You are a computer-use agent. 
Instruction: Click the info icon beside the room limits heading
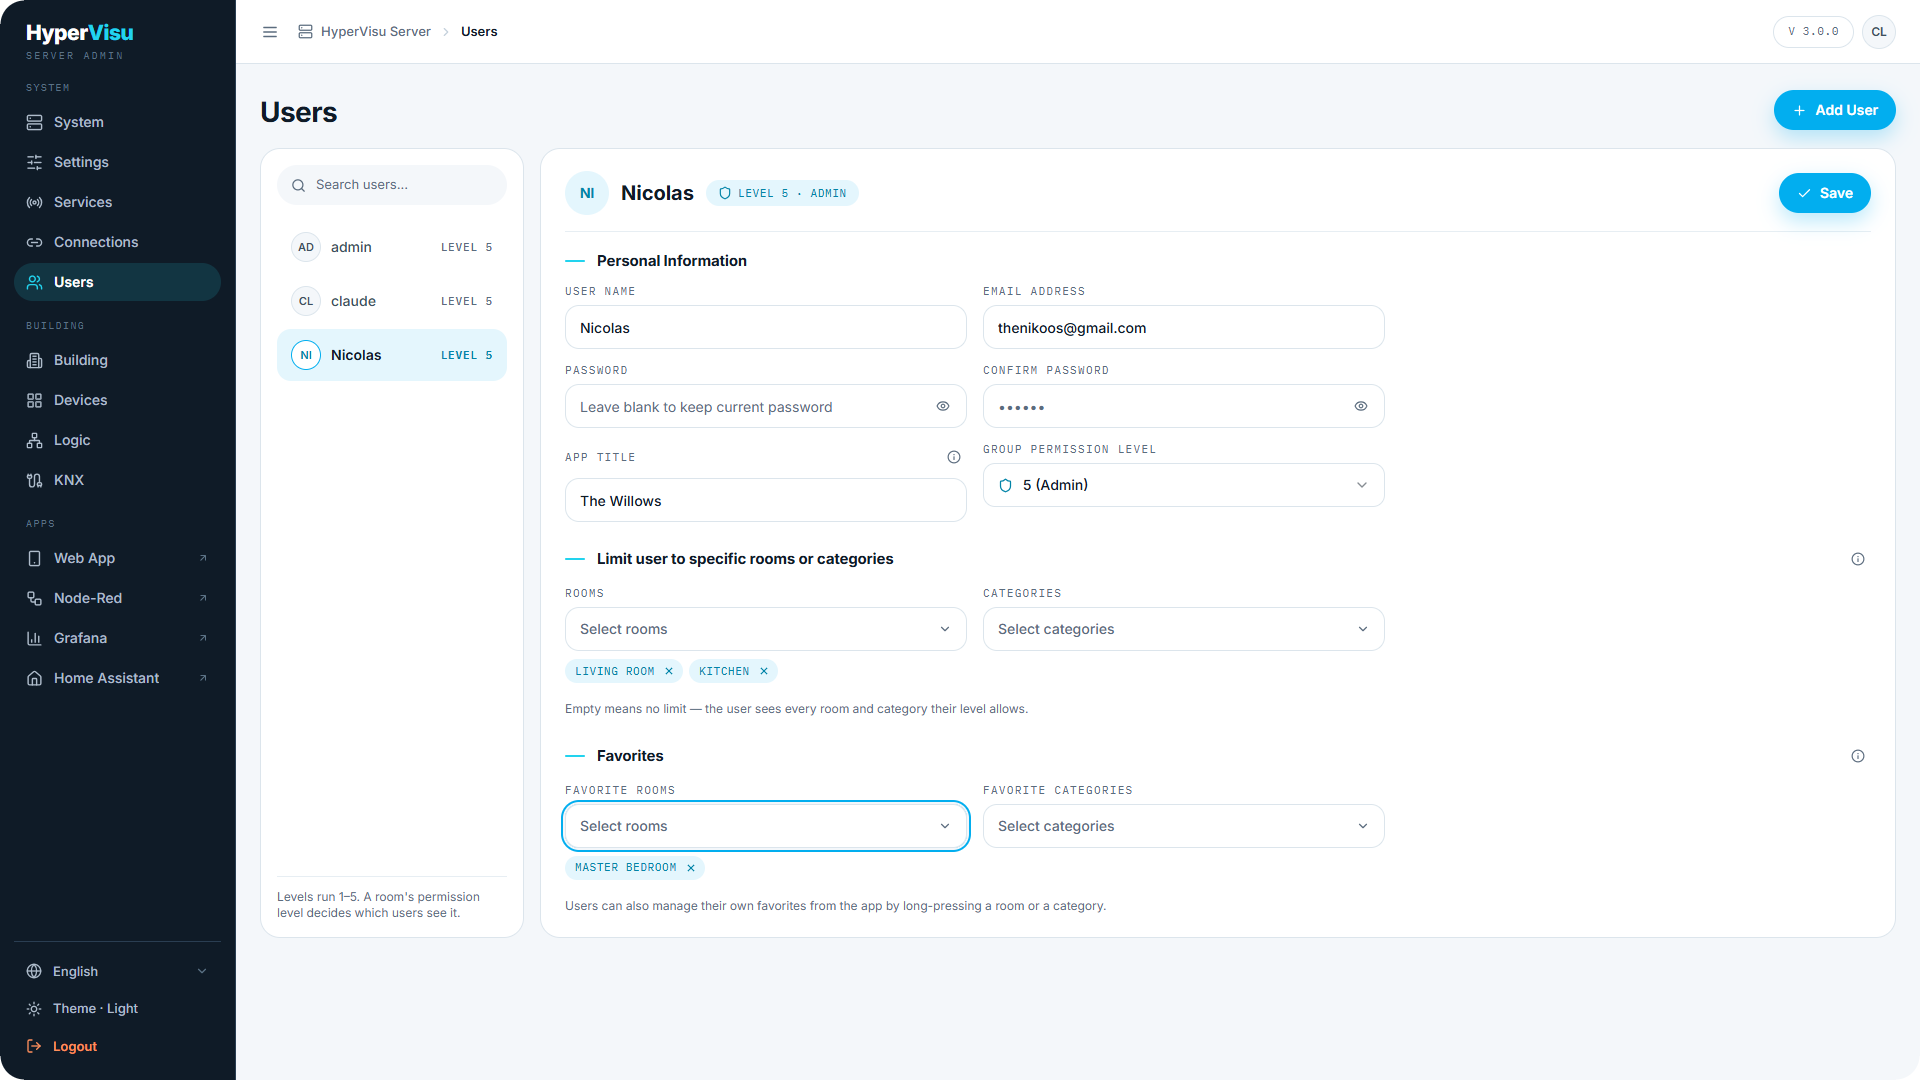pyautogui.click(x=1858, y=559)
